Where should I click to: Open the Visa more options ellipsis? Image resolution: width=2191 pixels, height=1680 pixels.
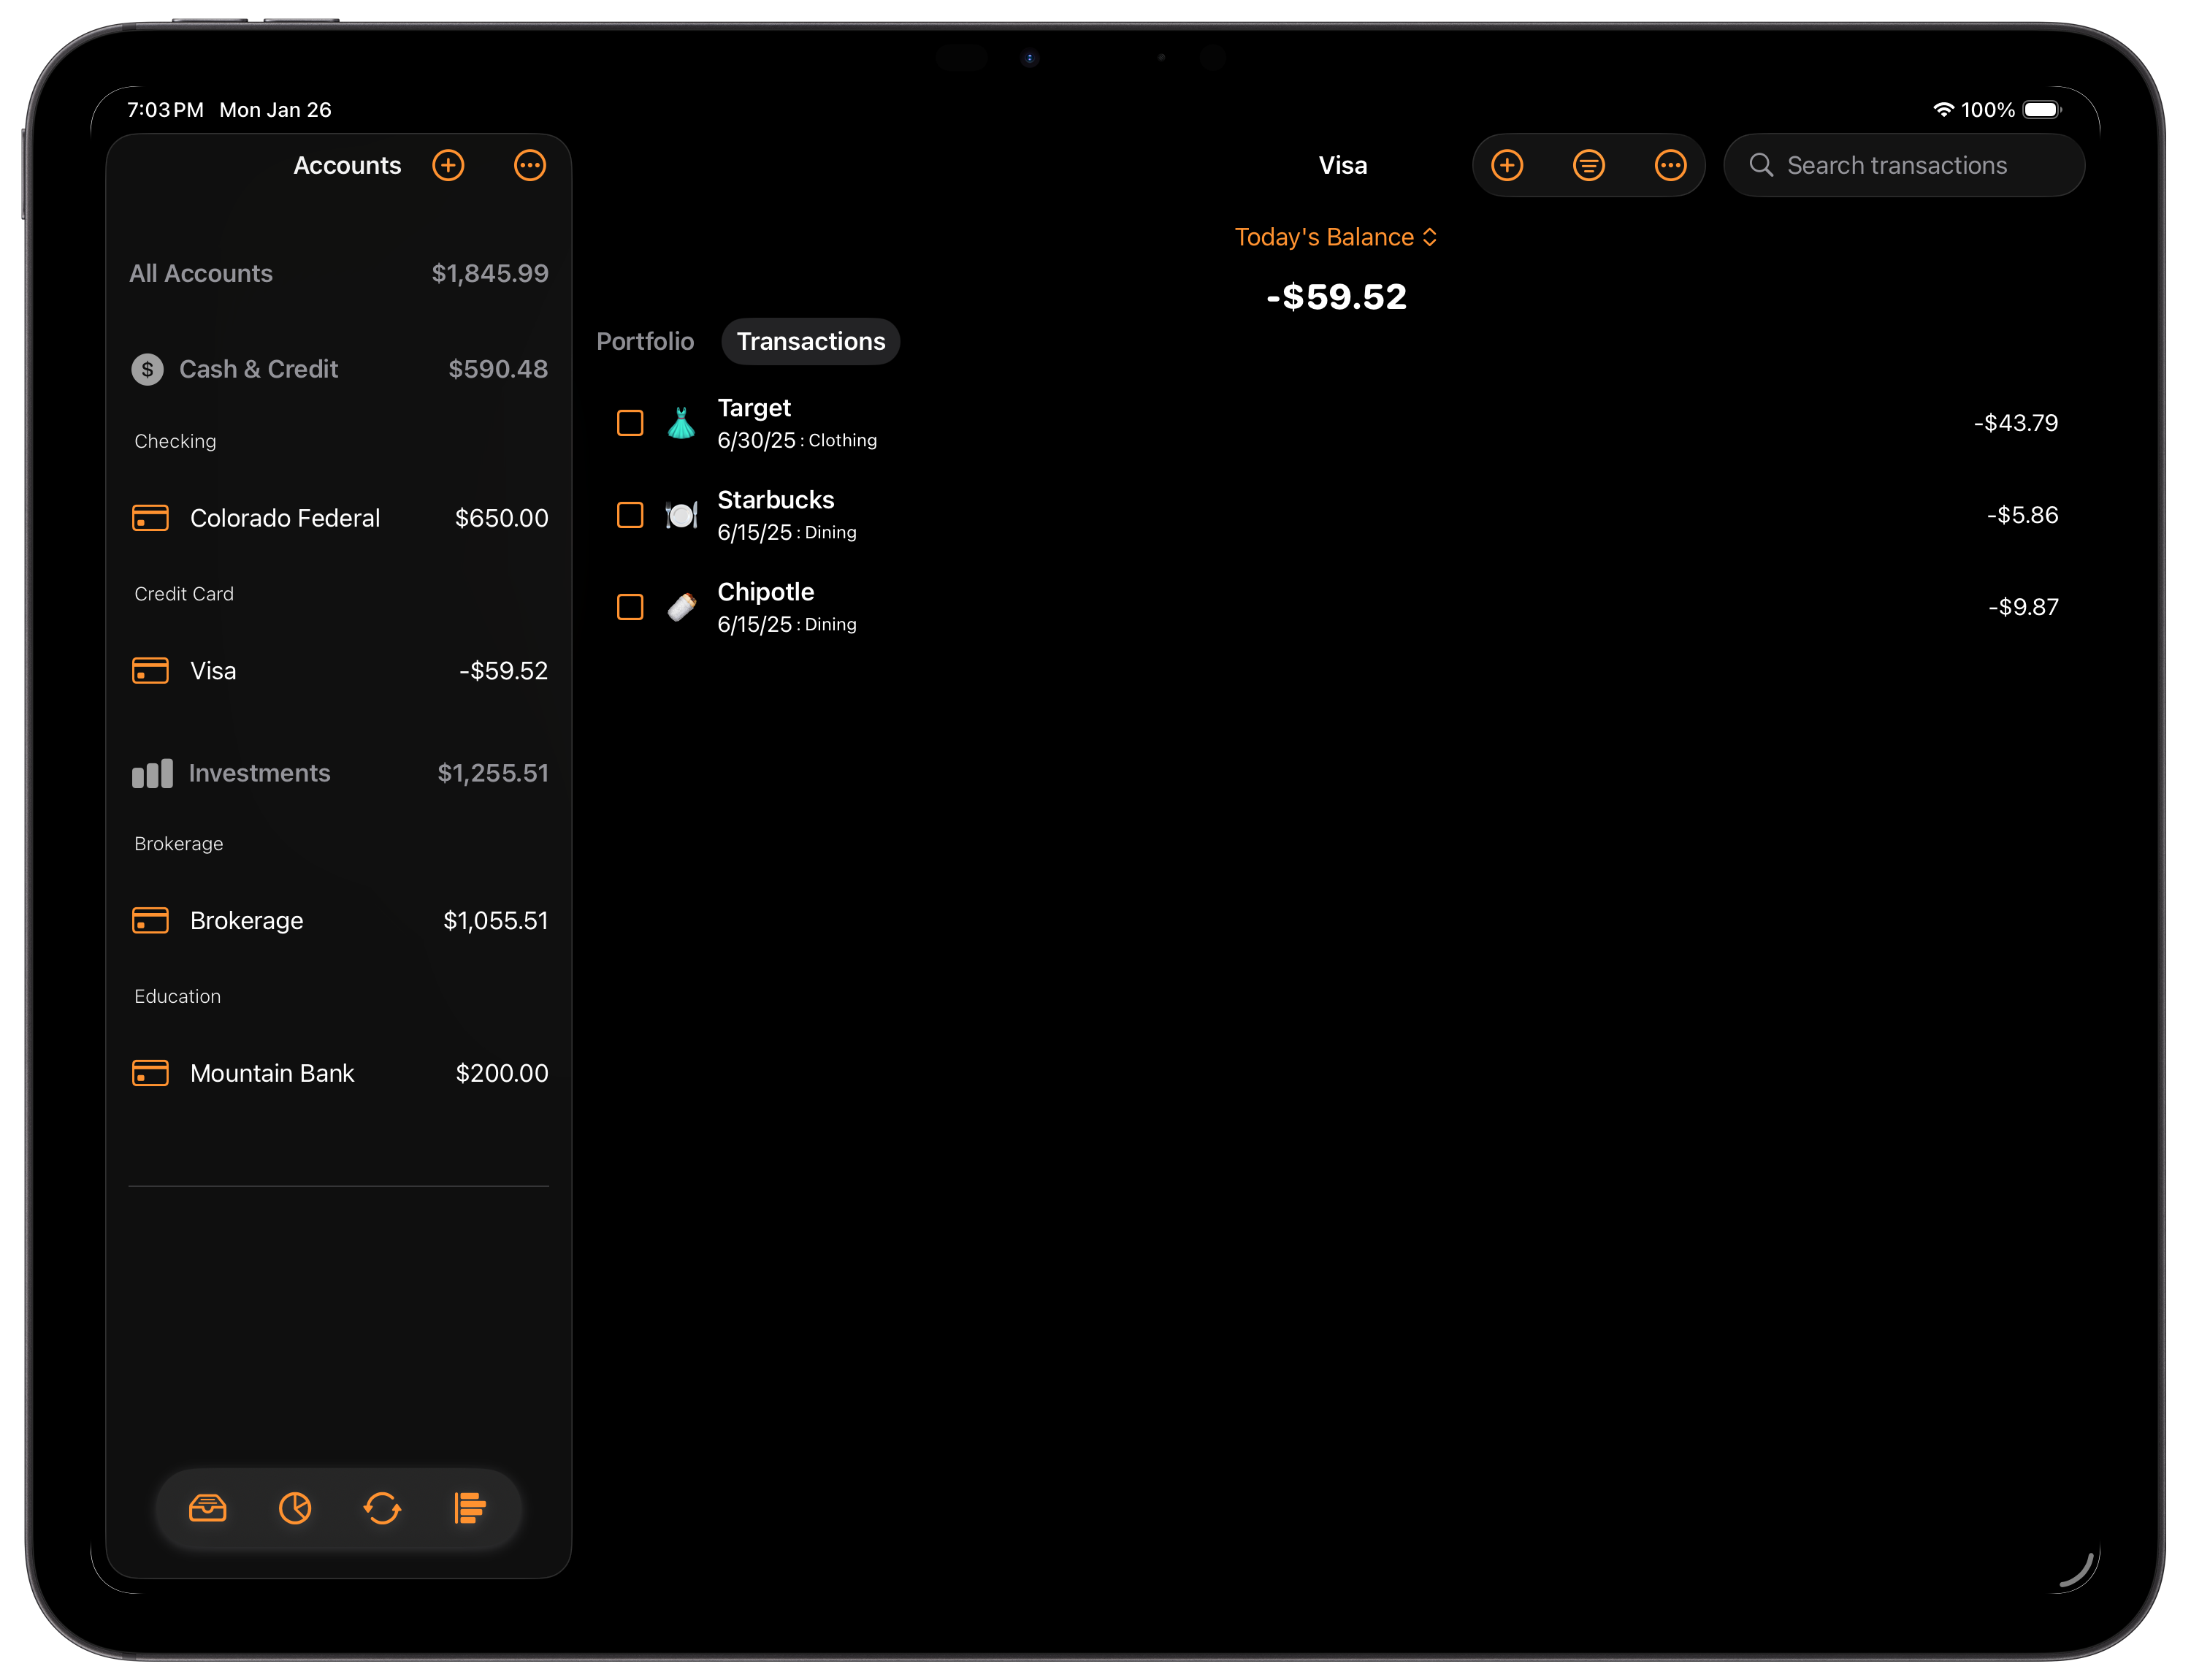pyautogui.click(x=1670, y=165)
